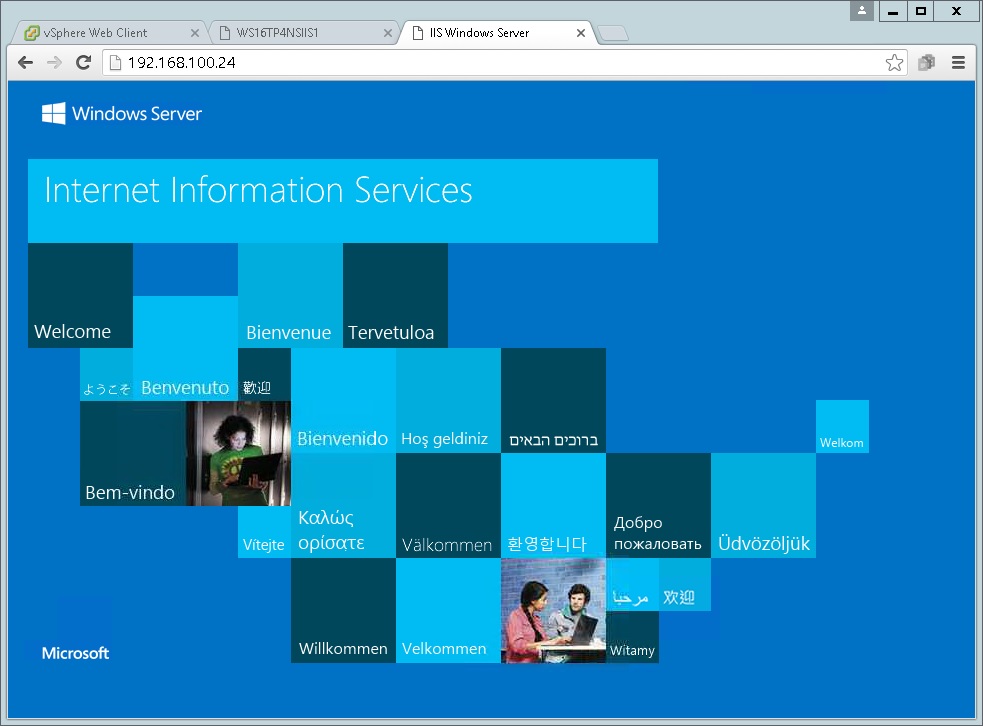This screenshot has width=983, height=726.
Task: Click the Microsoft logo text
Action: pos(75,653)
